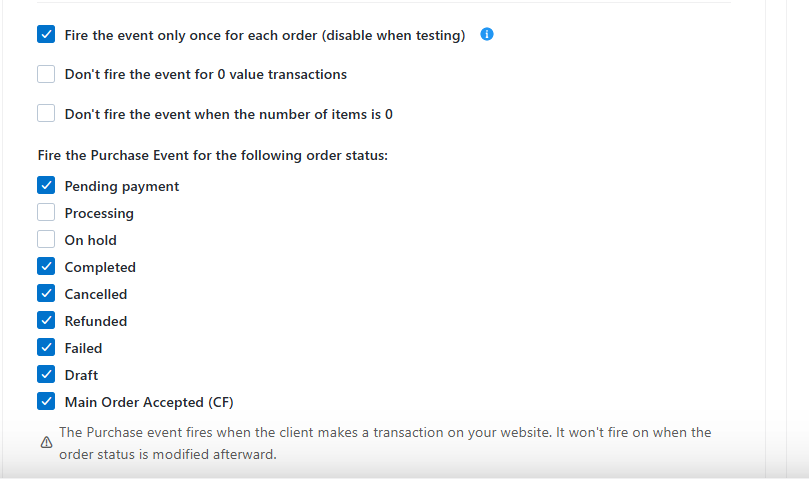The width and height of the screenshot is (809, 481).
Task: Click 'Fire the Purchase Event' section heading
Action: 212,156
